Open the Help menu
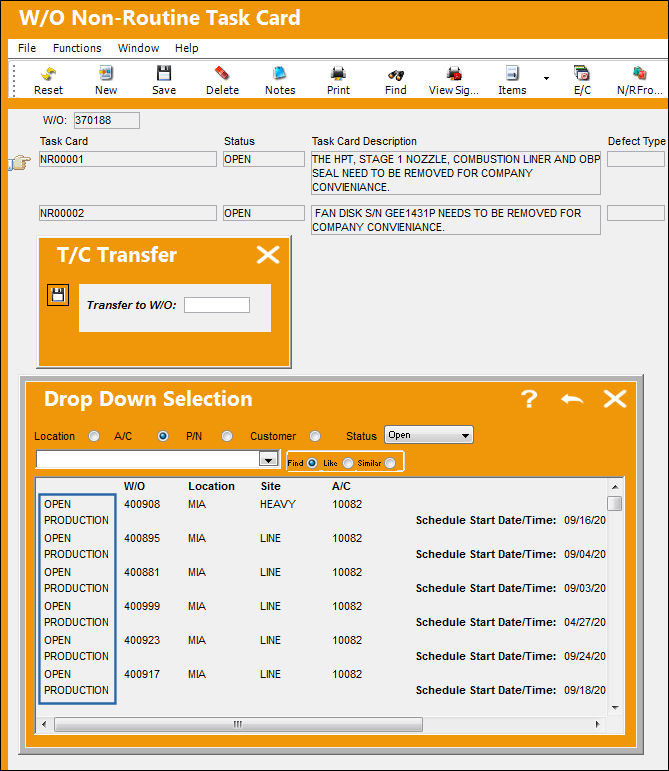 pyautogui.click(x=187, y=48)
